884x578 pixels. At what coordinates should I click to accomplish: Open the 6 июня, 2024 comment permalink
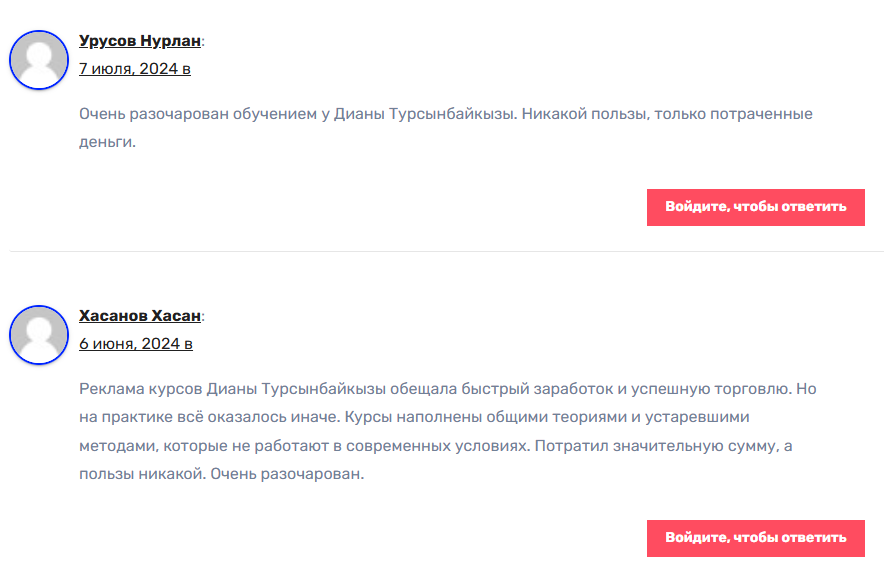pyautogui.click(x=136, y=344)
